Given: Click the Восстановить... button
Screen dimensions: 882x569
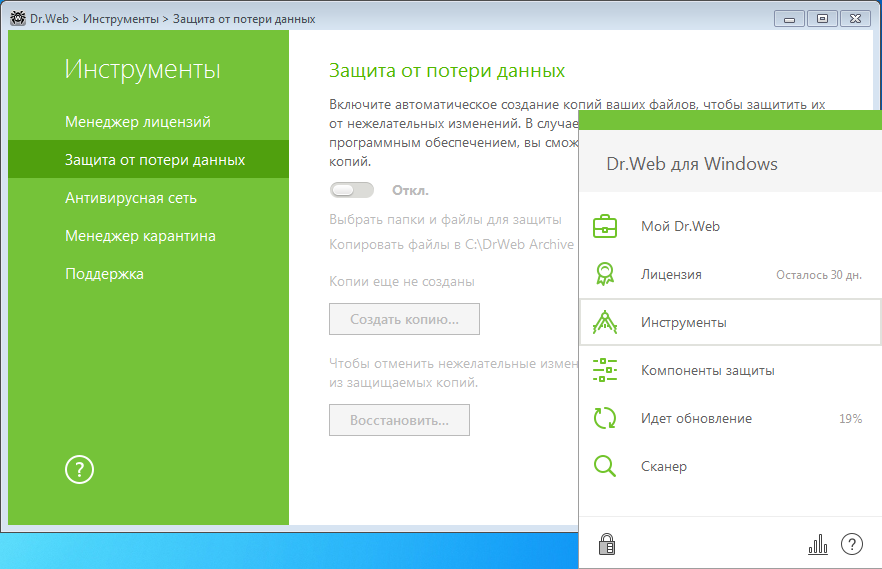Looking at the screenshot, I should 399,420.
